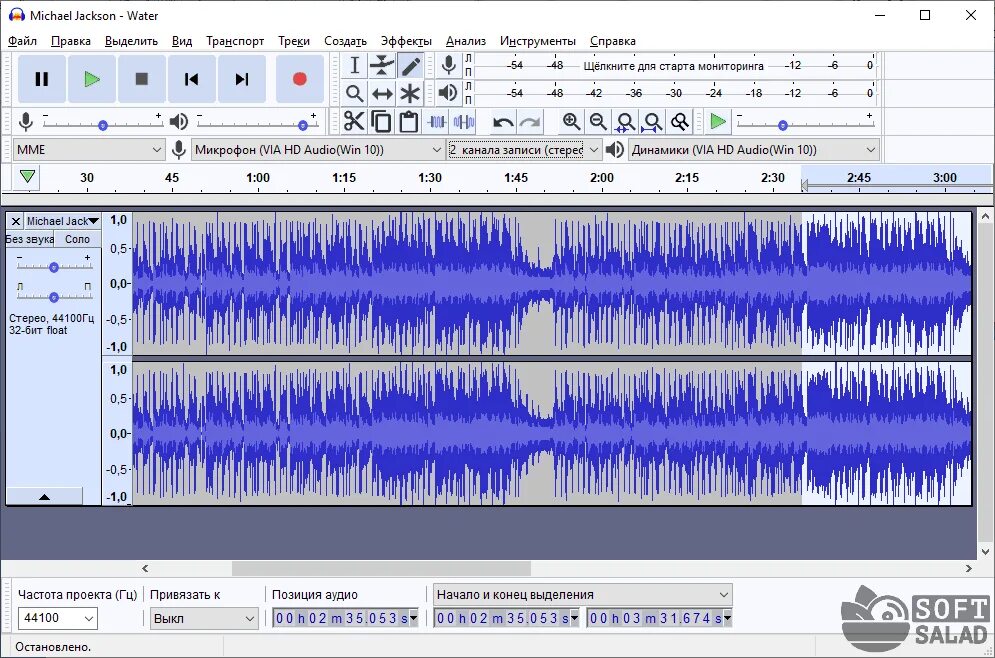Click the play-at-speed slider handle

[x=782, y=125]
